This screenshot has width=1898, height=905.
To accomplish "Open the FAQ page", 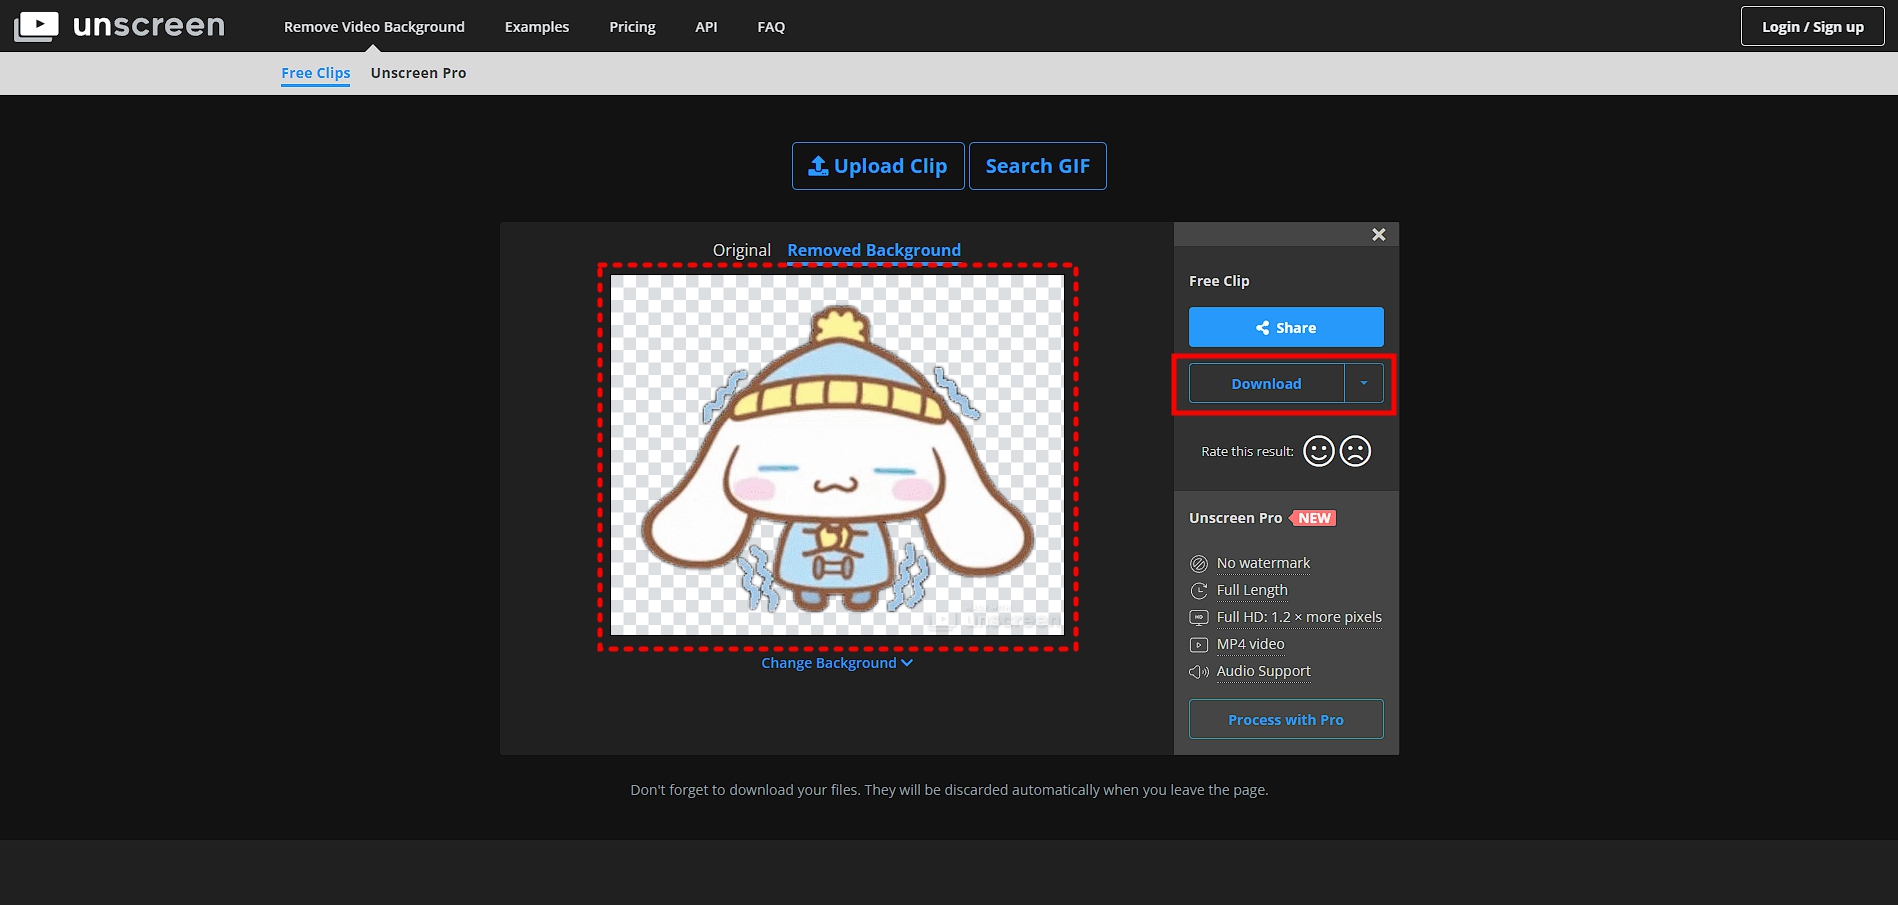I will 771,27.
